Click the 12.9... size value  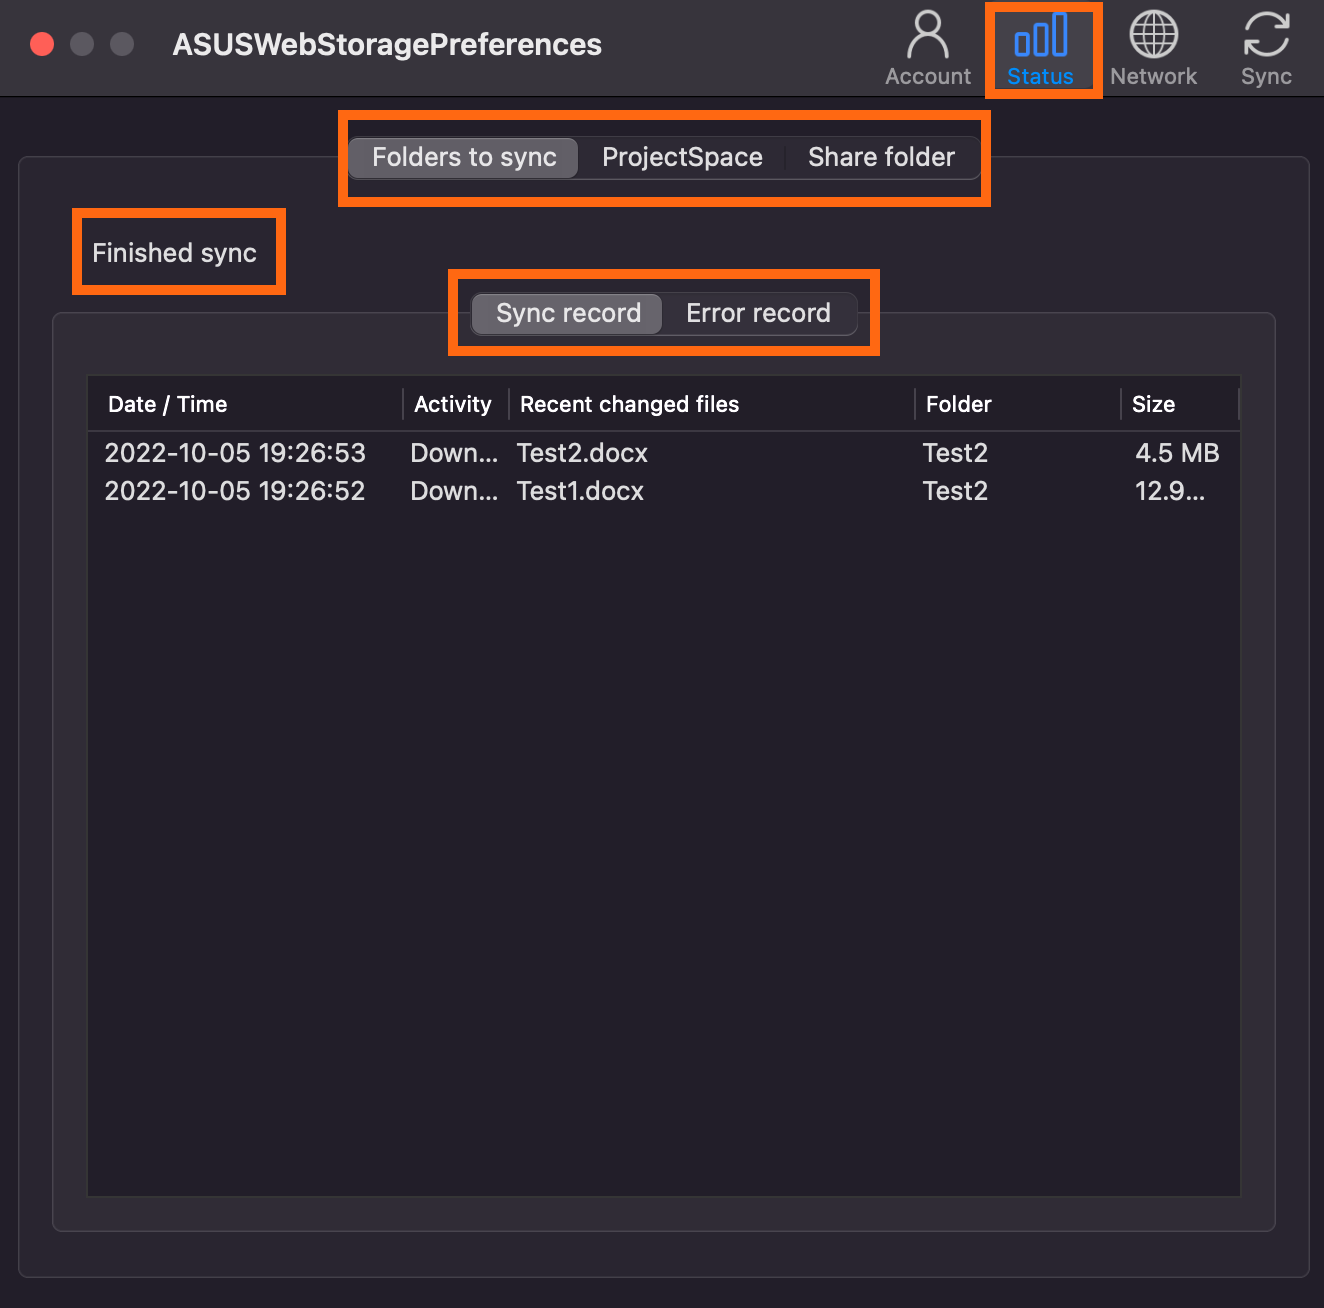(x=1170, y=491)
